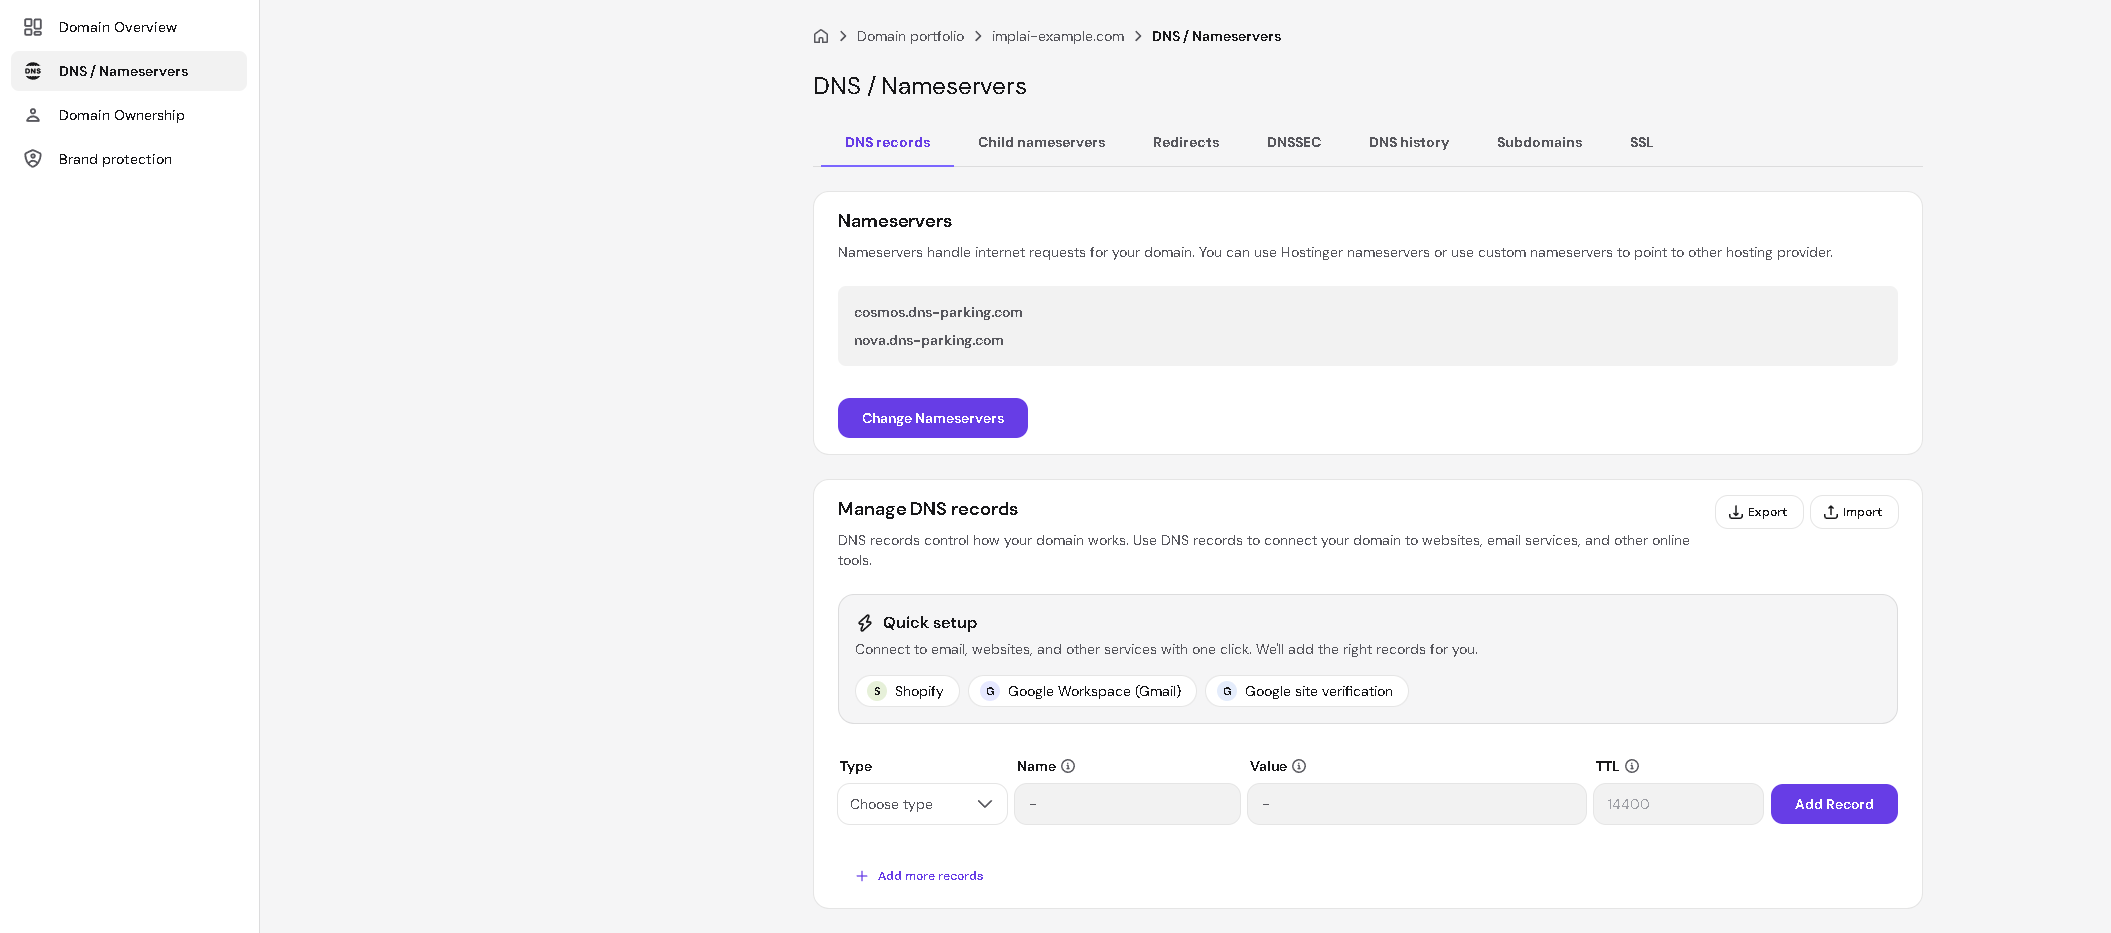Viewport: 2111px width, 933px height.
Task: Focus the Name input field
Action: 1127,804
